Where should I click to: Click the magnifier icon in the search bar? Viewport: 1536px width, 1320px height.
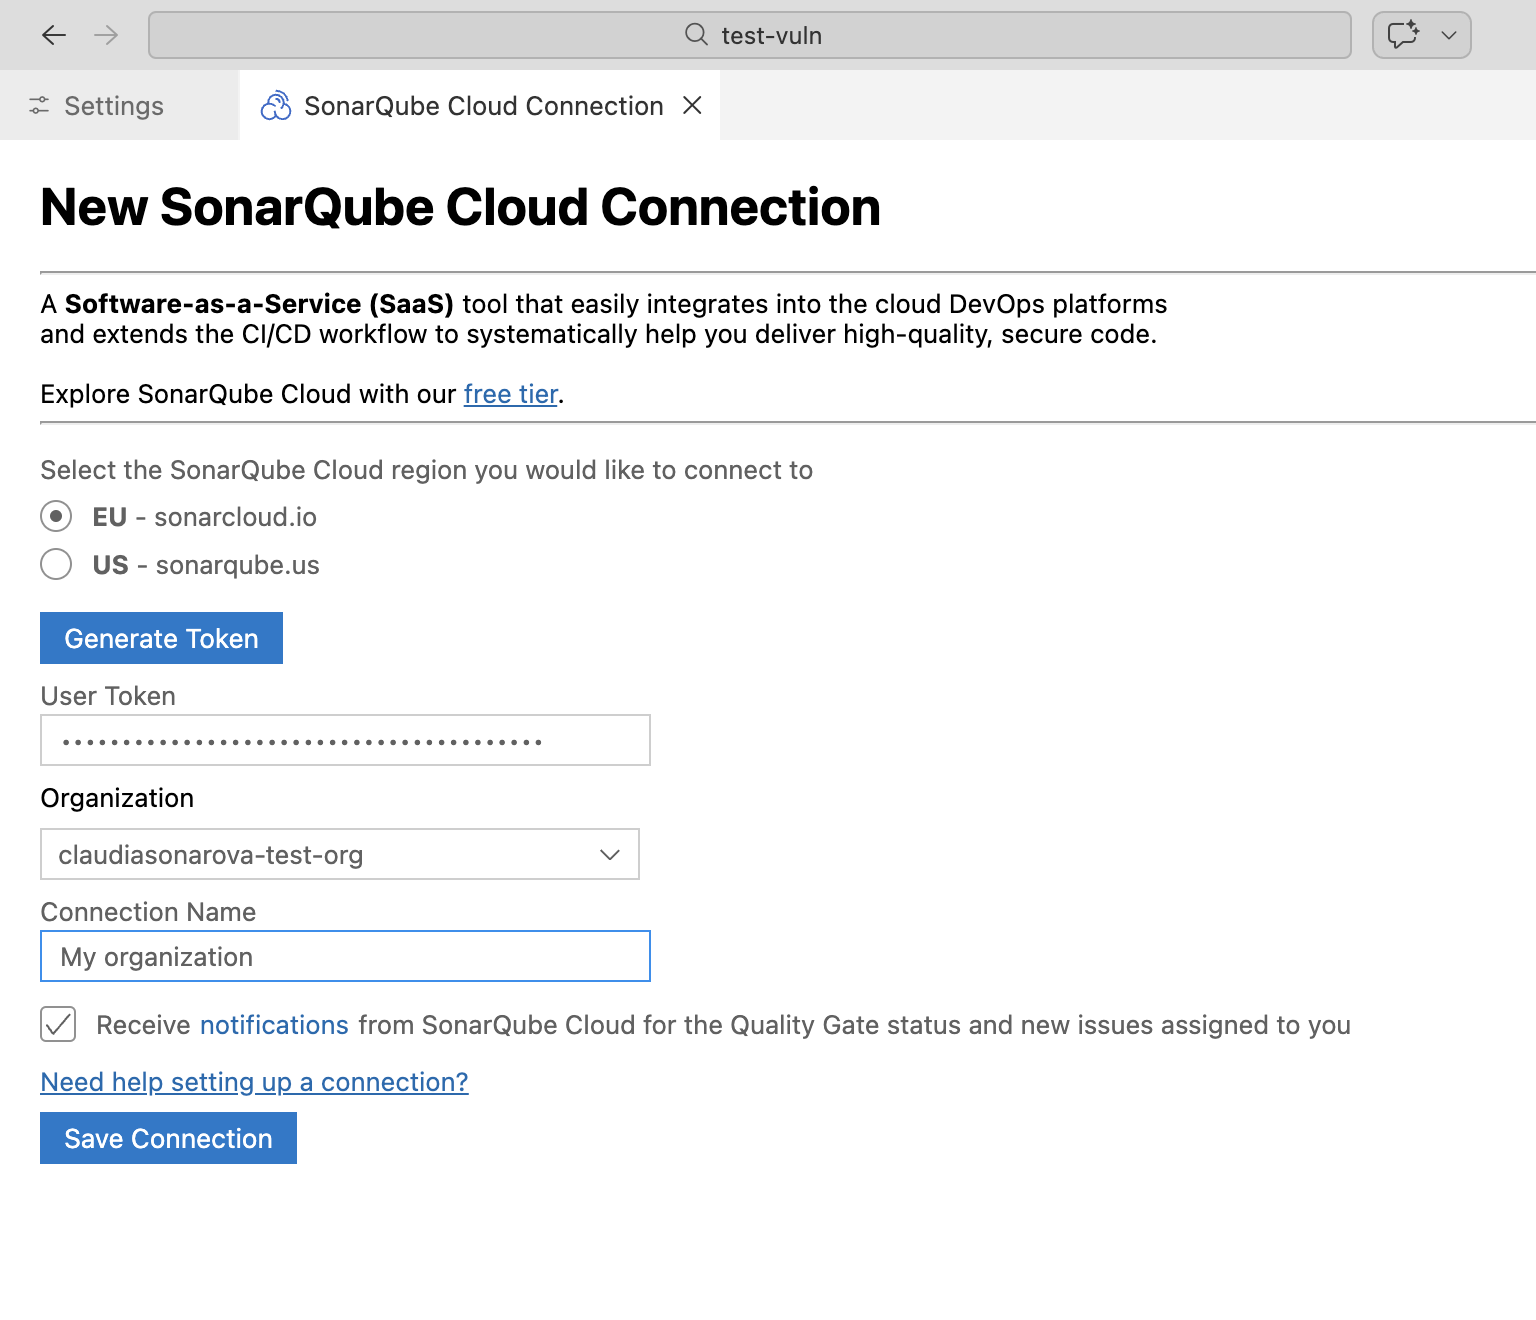point(695,34)
